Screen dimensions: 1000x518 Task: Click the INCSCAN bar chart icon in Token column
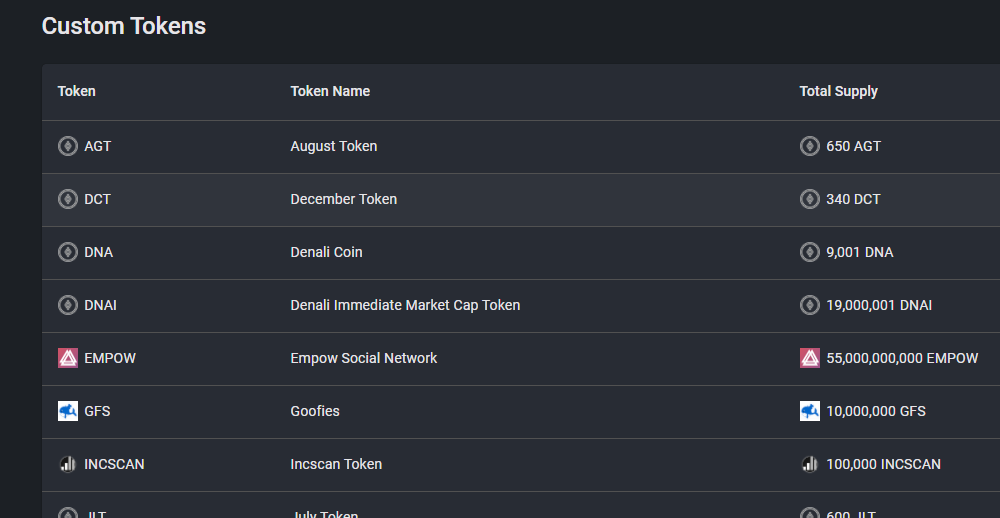point(68,464)
